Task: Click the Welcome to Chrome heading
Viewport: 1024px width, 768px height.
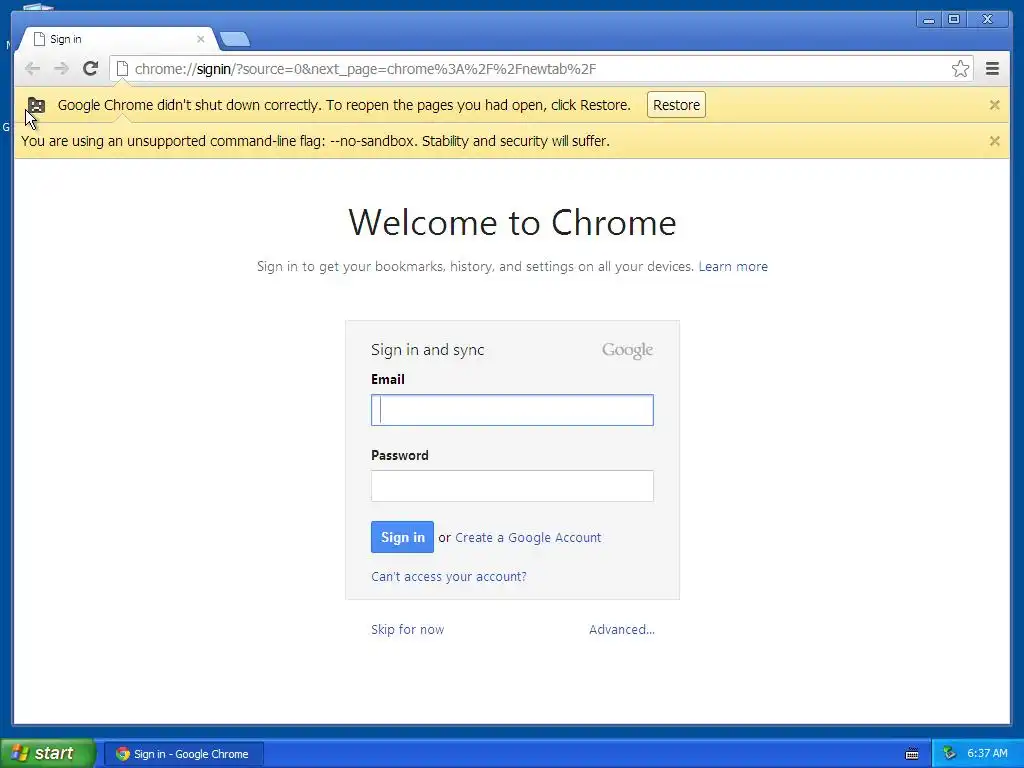Action: pyautogui.click(x=512, y=223)
